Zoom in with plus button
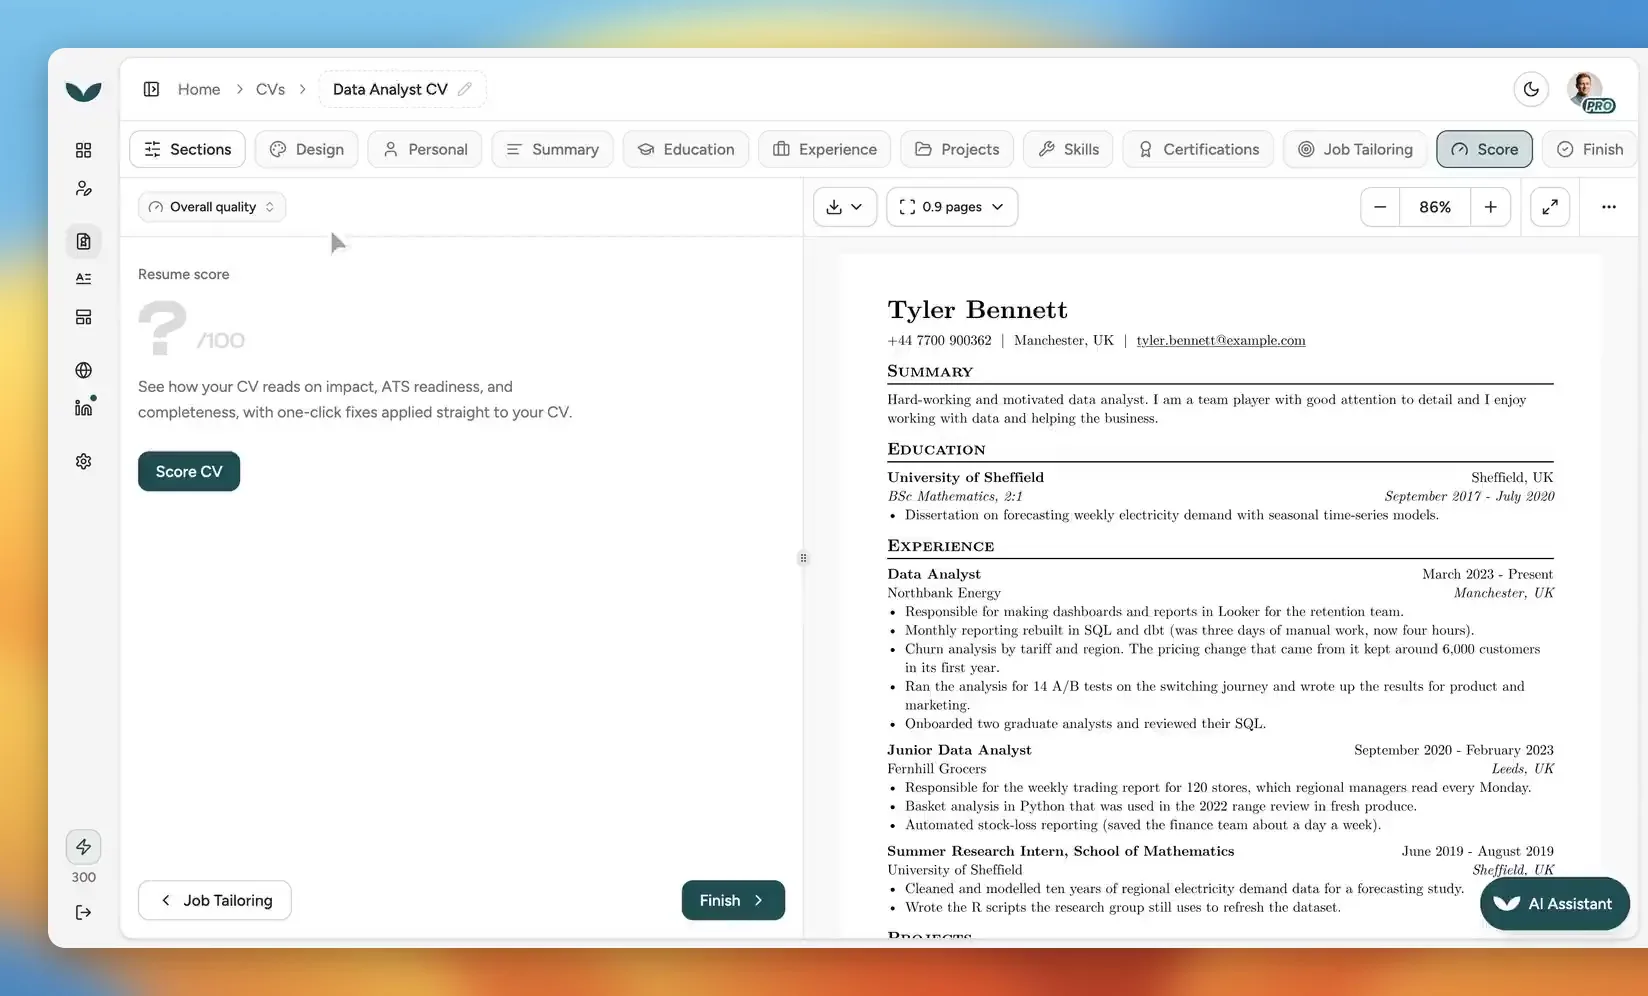1648x996 pixels. pyautogui.click(x=1490, y=207)
